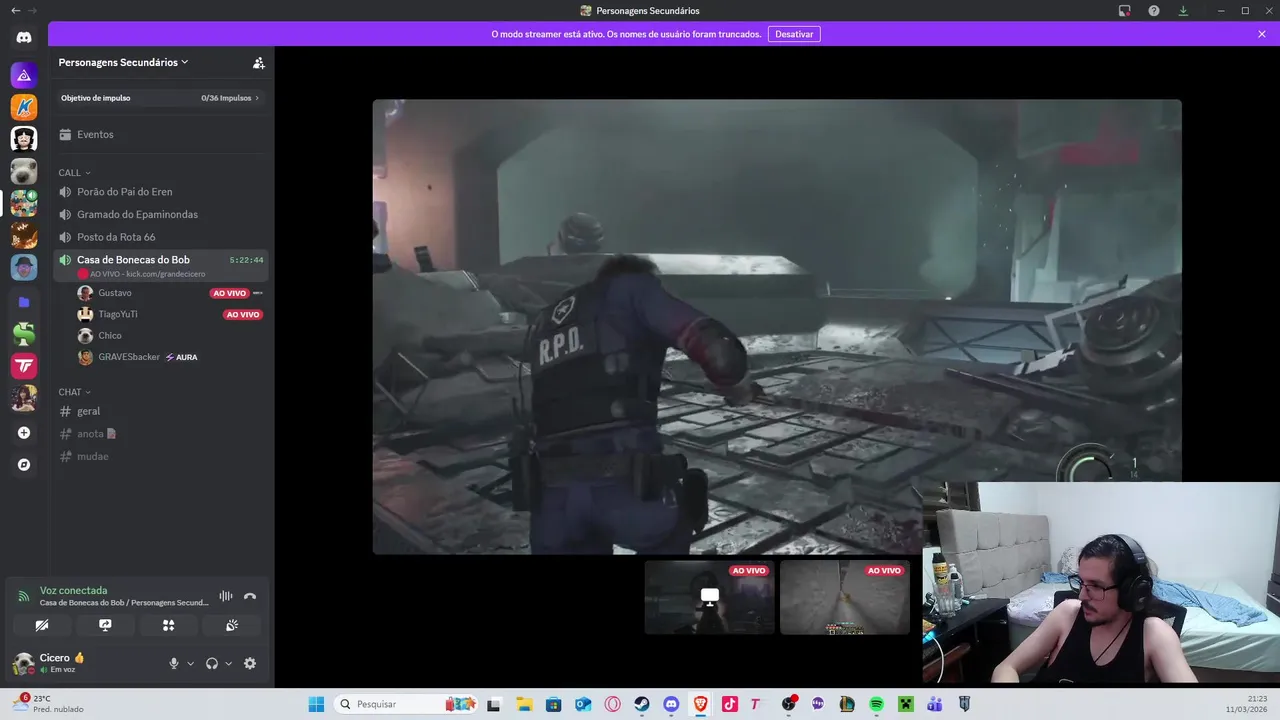1280x720 pixels.
Task: Open the first AO VIVO stream thumbnail
Action: pos(709,597)
